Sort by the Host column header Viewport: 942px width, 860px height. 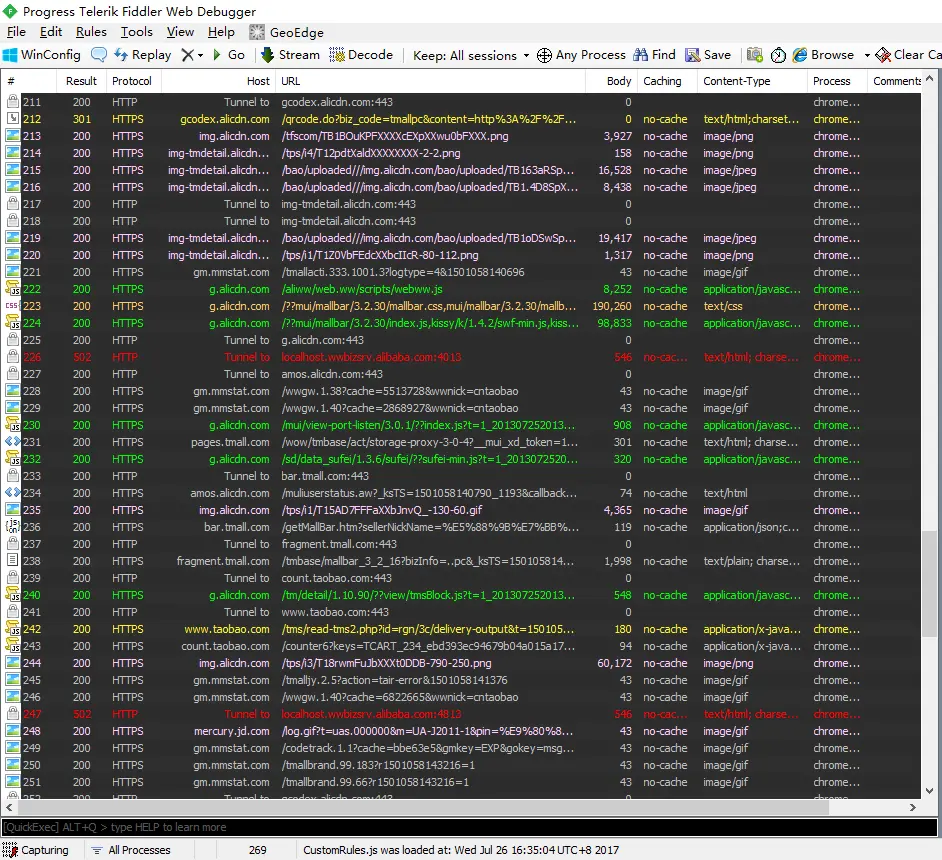coord(218,81)
